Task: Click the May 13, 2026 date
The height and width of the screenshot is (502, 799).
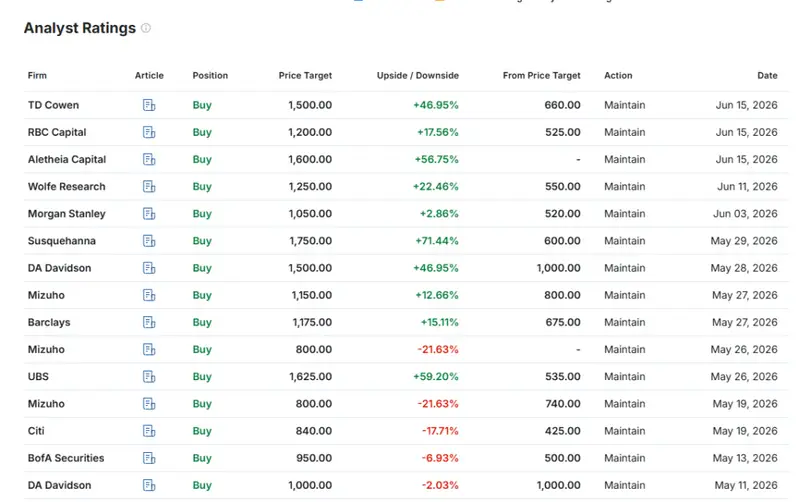Action: click(x=745, y=458)
